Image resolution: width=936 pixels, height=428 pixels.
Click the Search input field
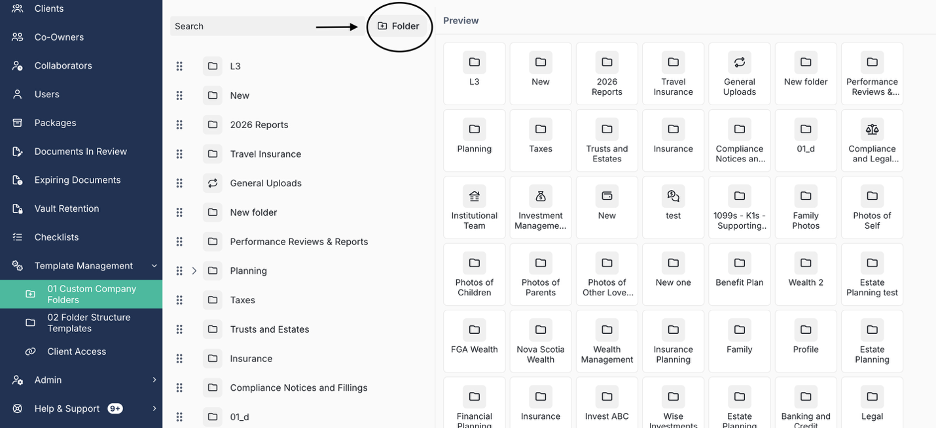(267, 26)
